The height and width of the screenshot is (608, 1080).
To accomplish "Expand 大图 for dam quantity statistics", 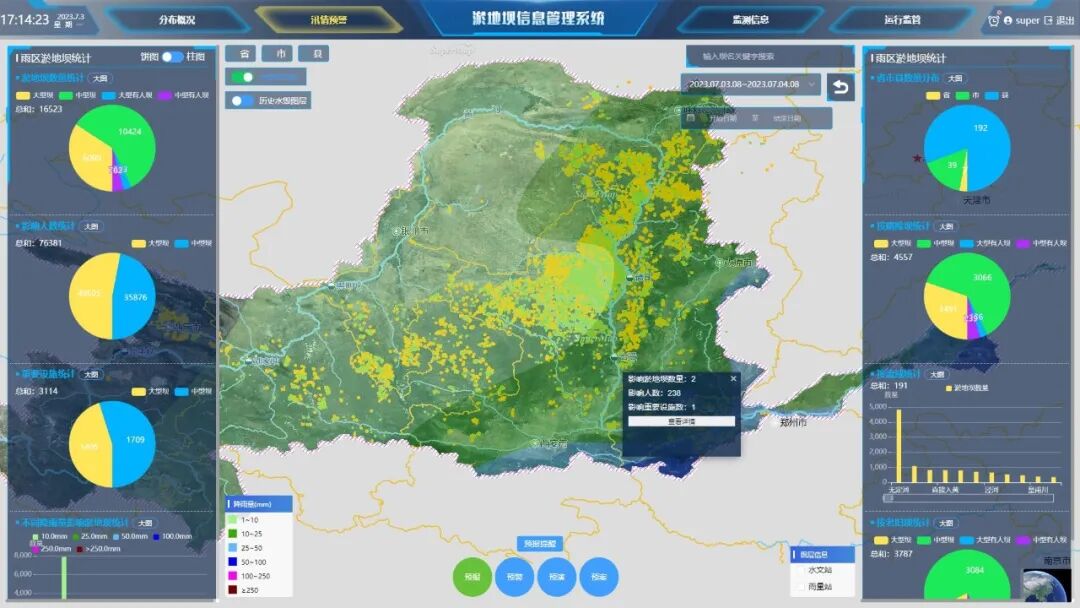I will click(x=100, y=78).
